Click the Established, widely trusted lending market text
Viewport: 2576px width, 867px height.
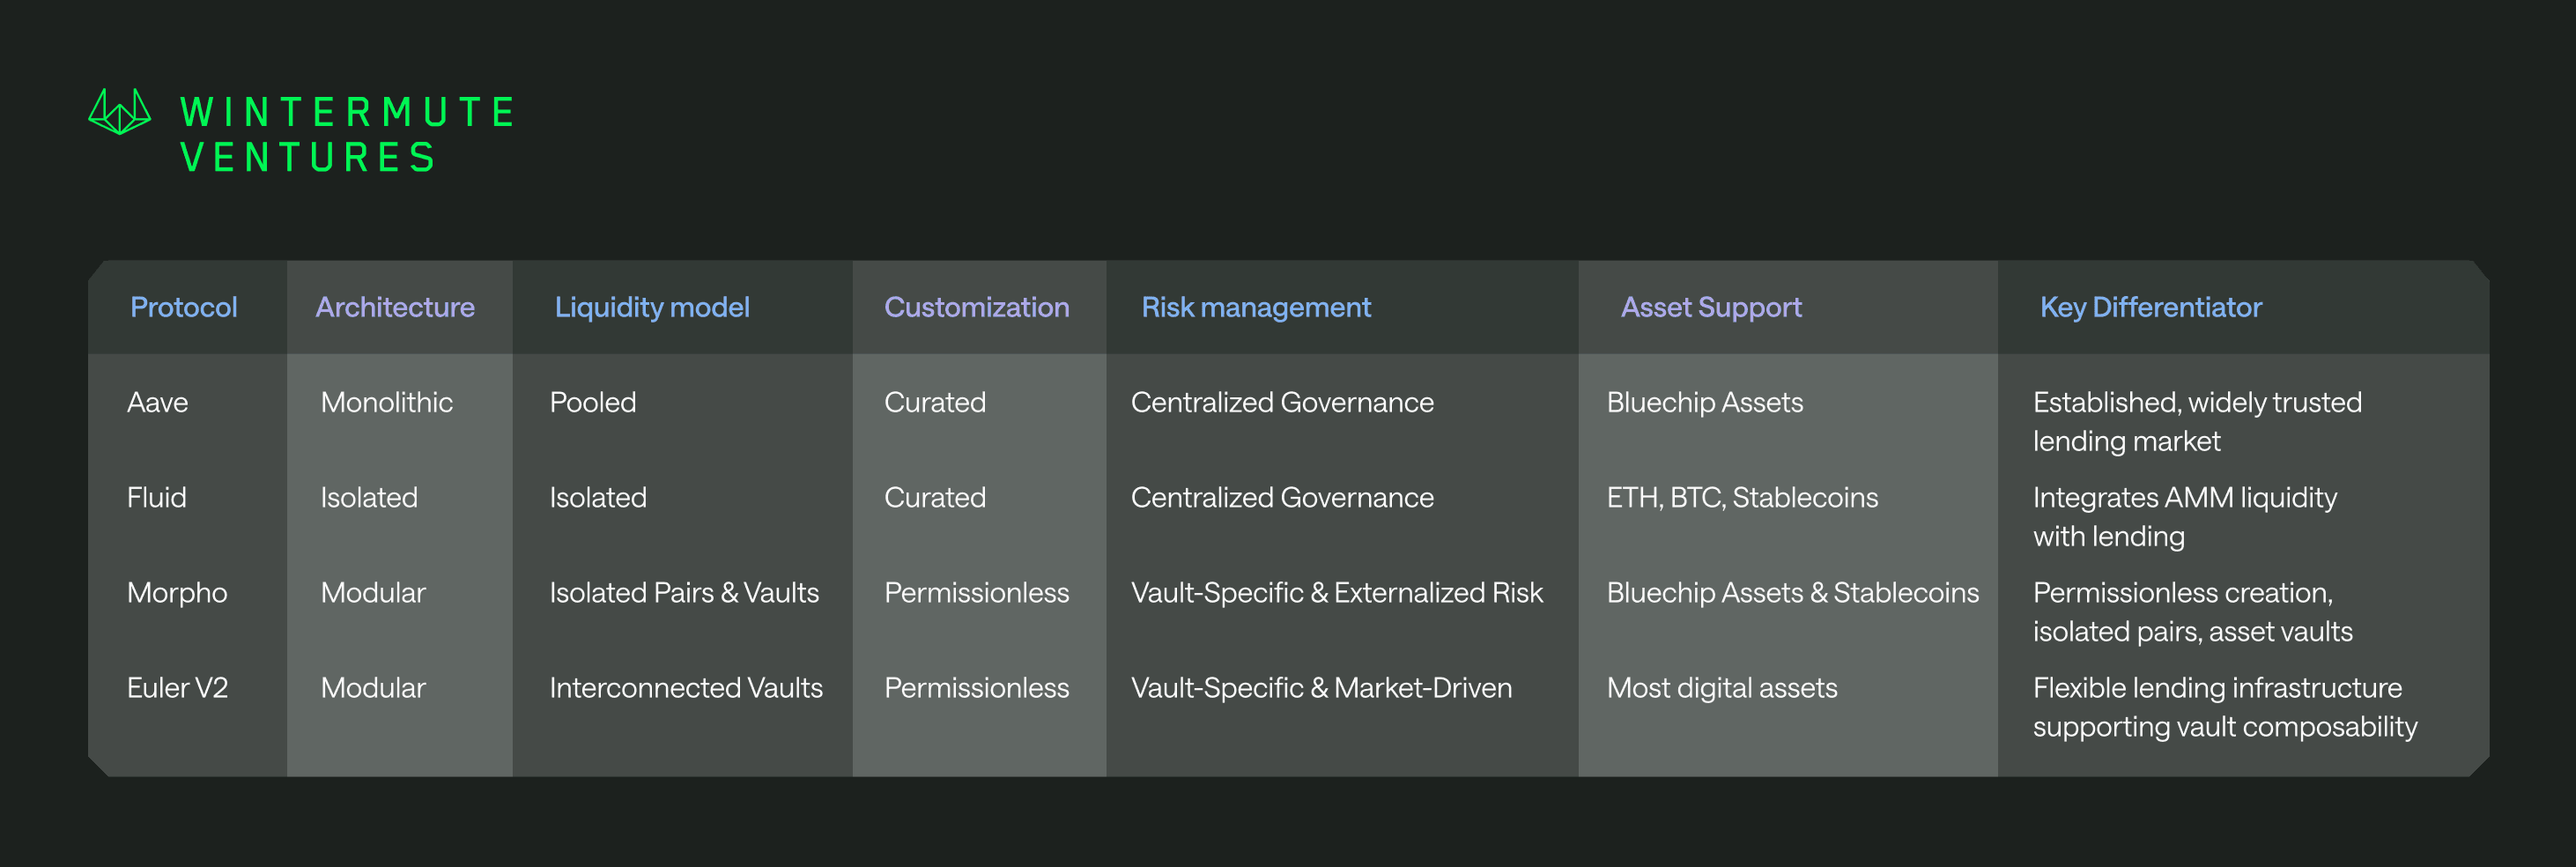click(2197, 421)
